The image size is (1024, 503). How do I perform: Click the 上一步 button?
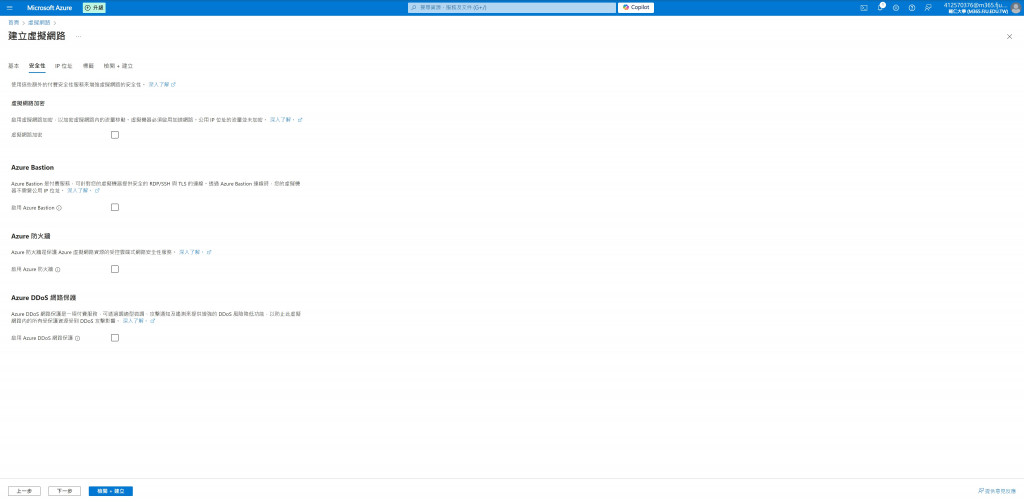coord(24,491)
